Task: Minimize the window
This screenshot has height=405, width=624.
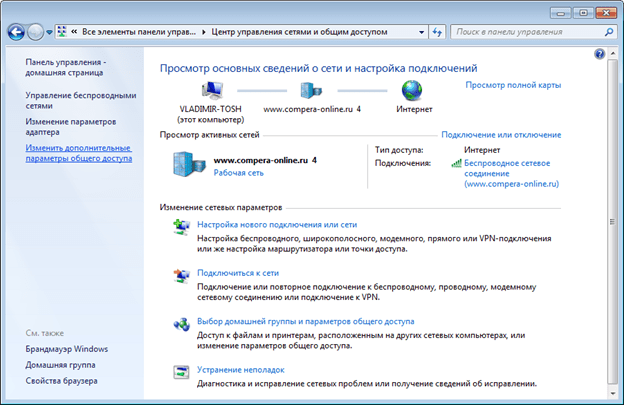Action: click(561, 13)
